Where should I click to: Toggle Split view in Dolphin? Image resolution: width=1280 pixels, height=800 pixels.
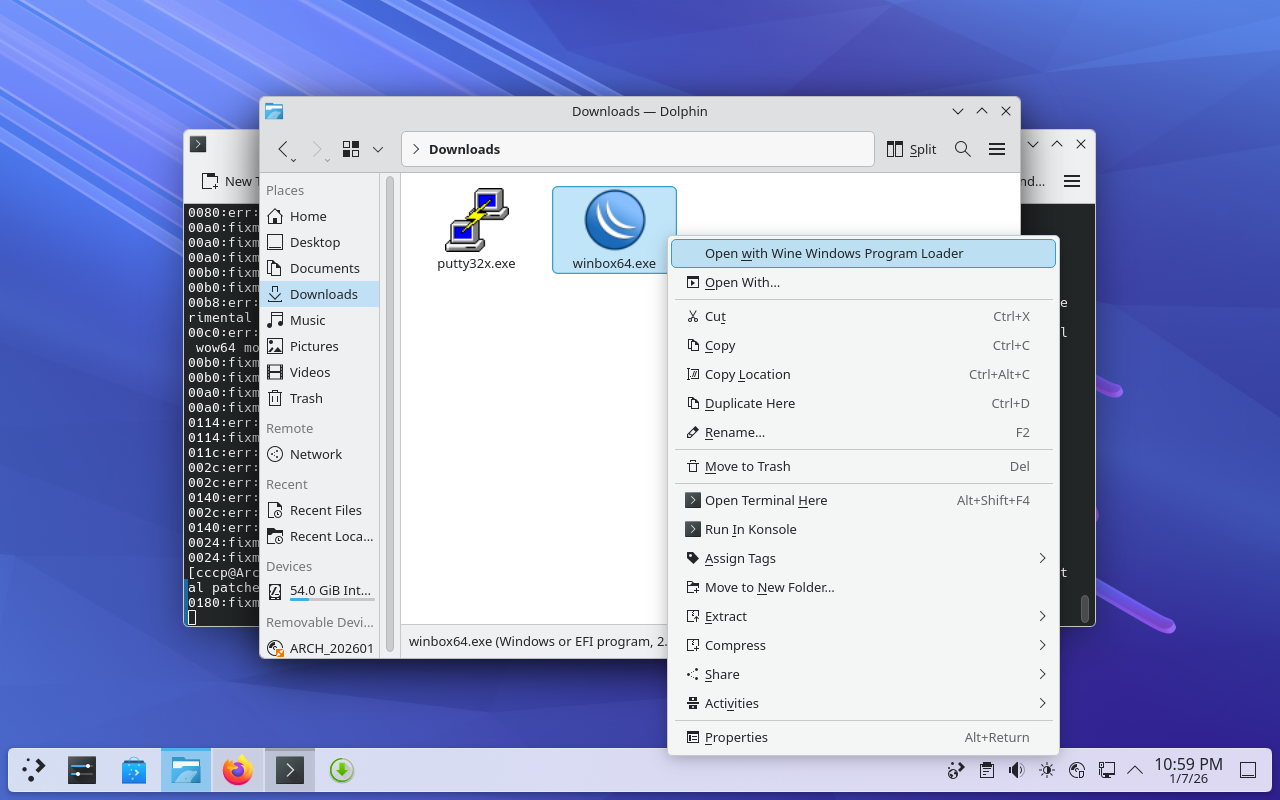(x=911, y=149)
